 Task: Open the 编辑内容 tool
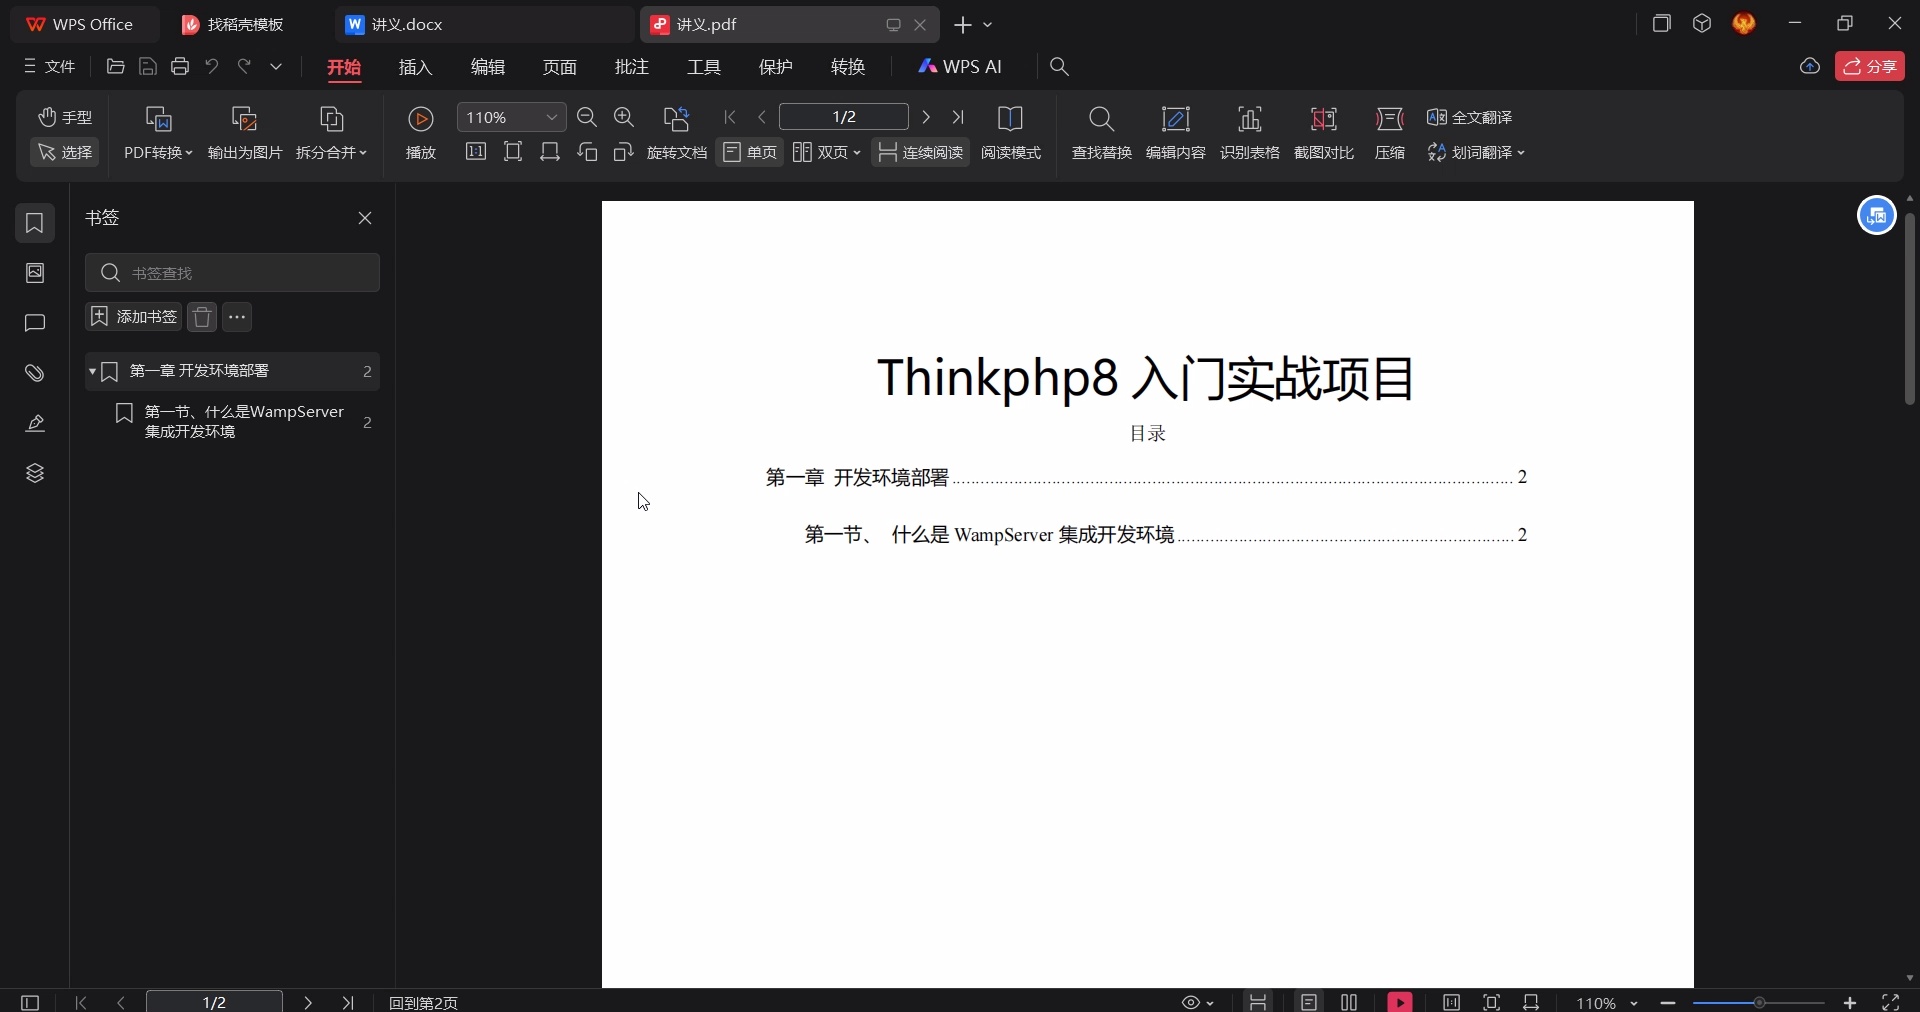1176,133
